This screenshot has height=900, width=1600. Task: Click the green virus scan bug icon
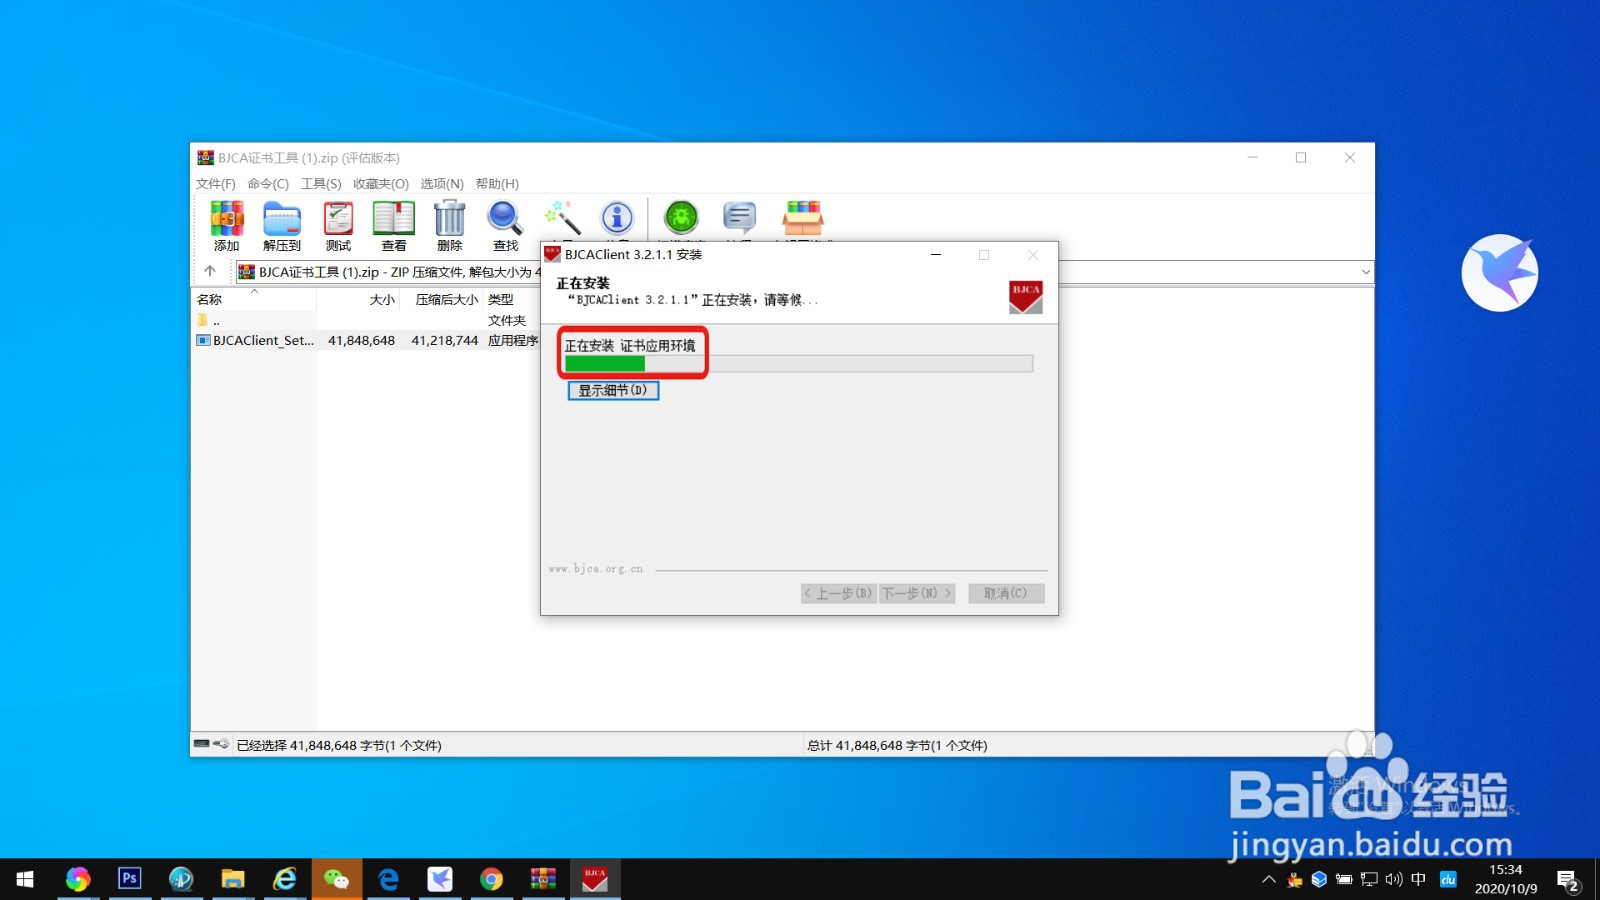pos(681,217)
